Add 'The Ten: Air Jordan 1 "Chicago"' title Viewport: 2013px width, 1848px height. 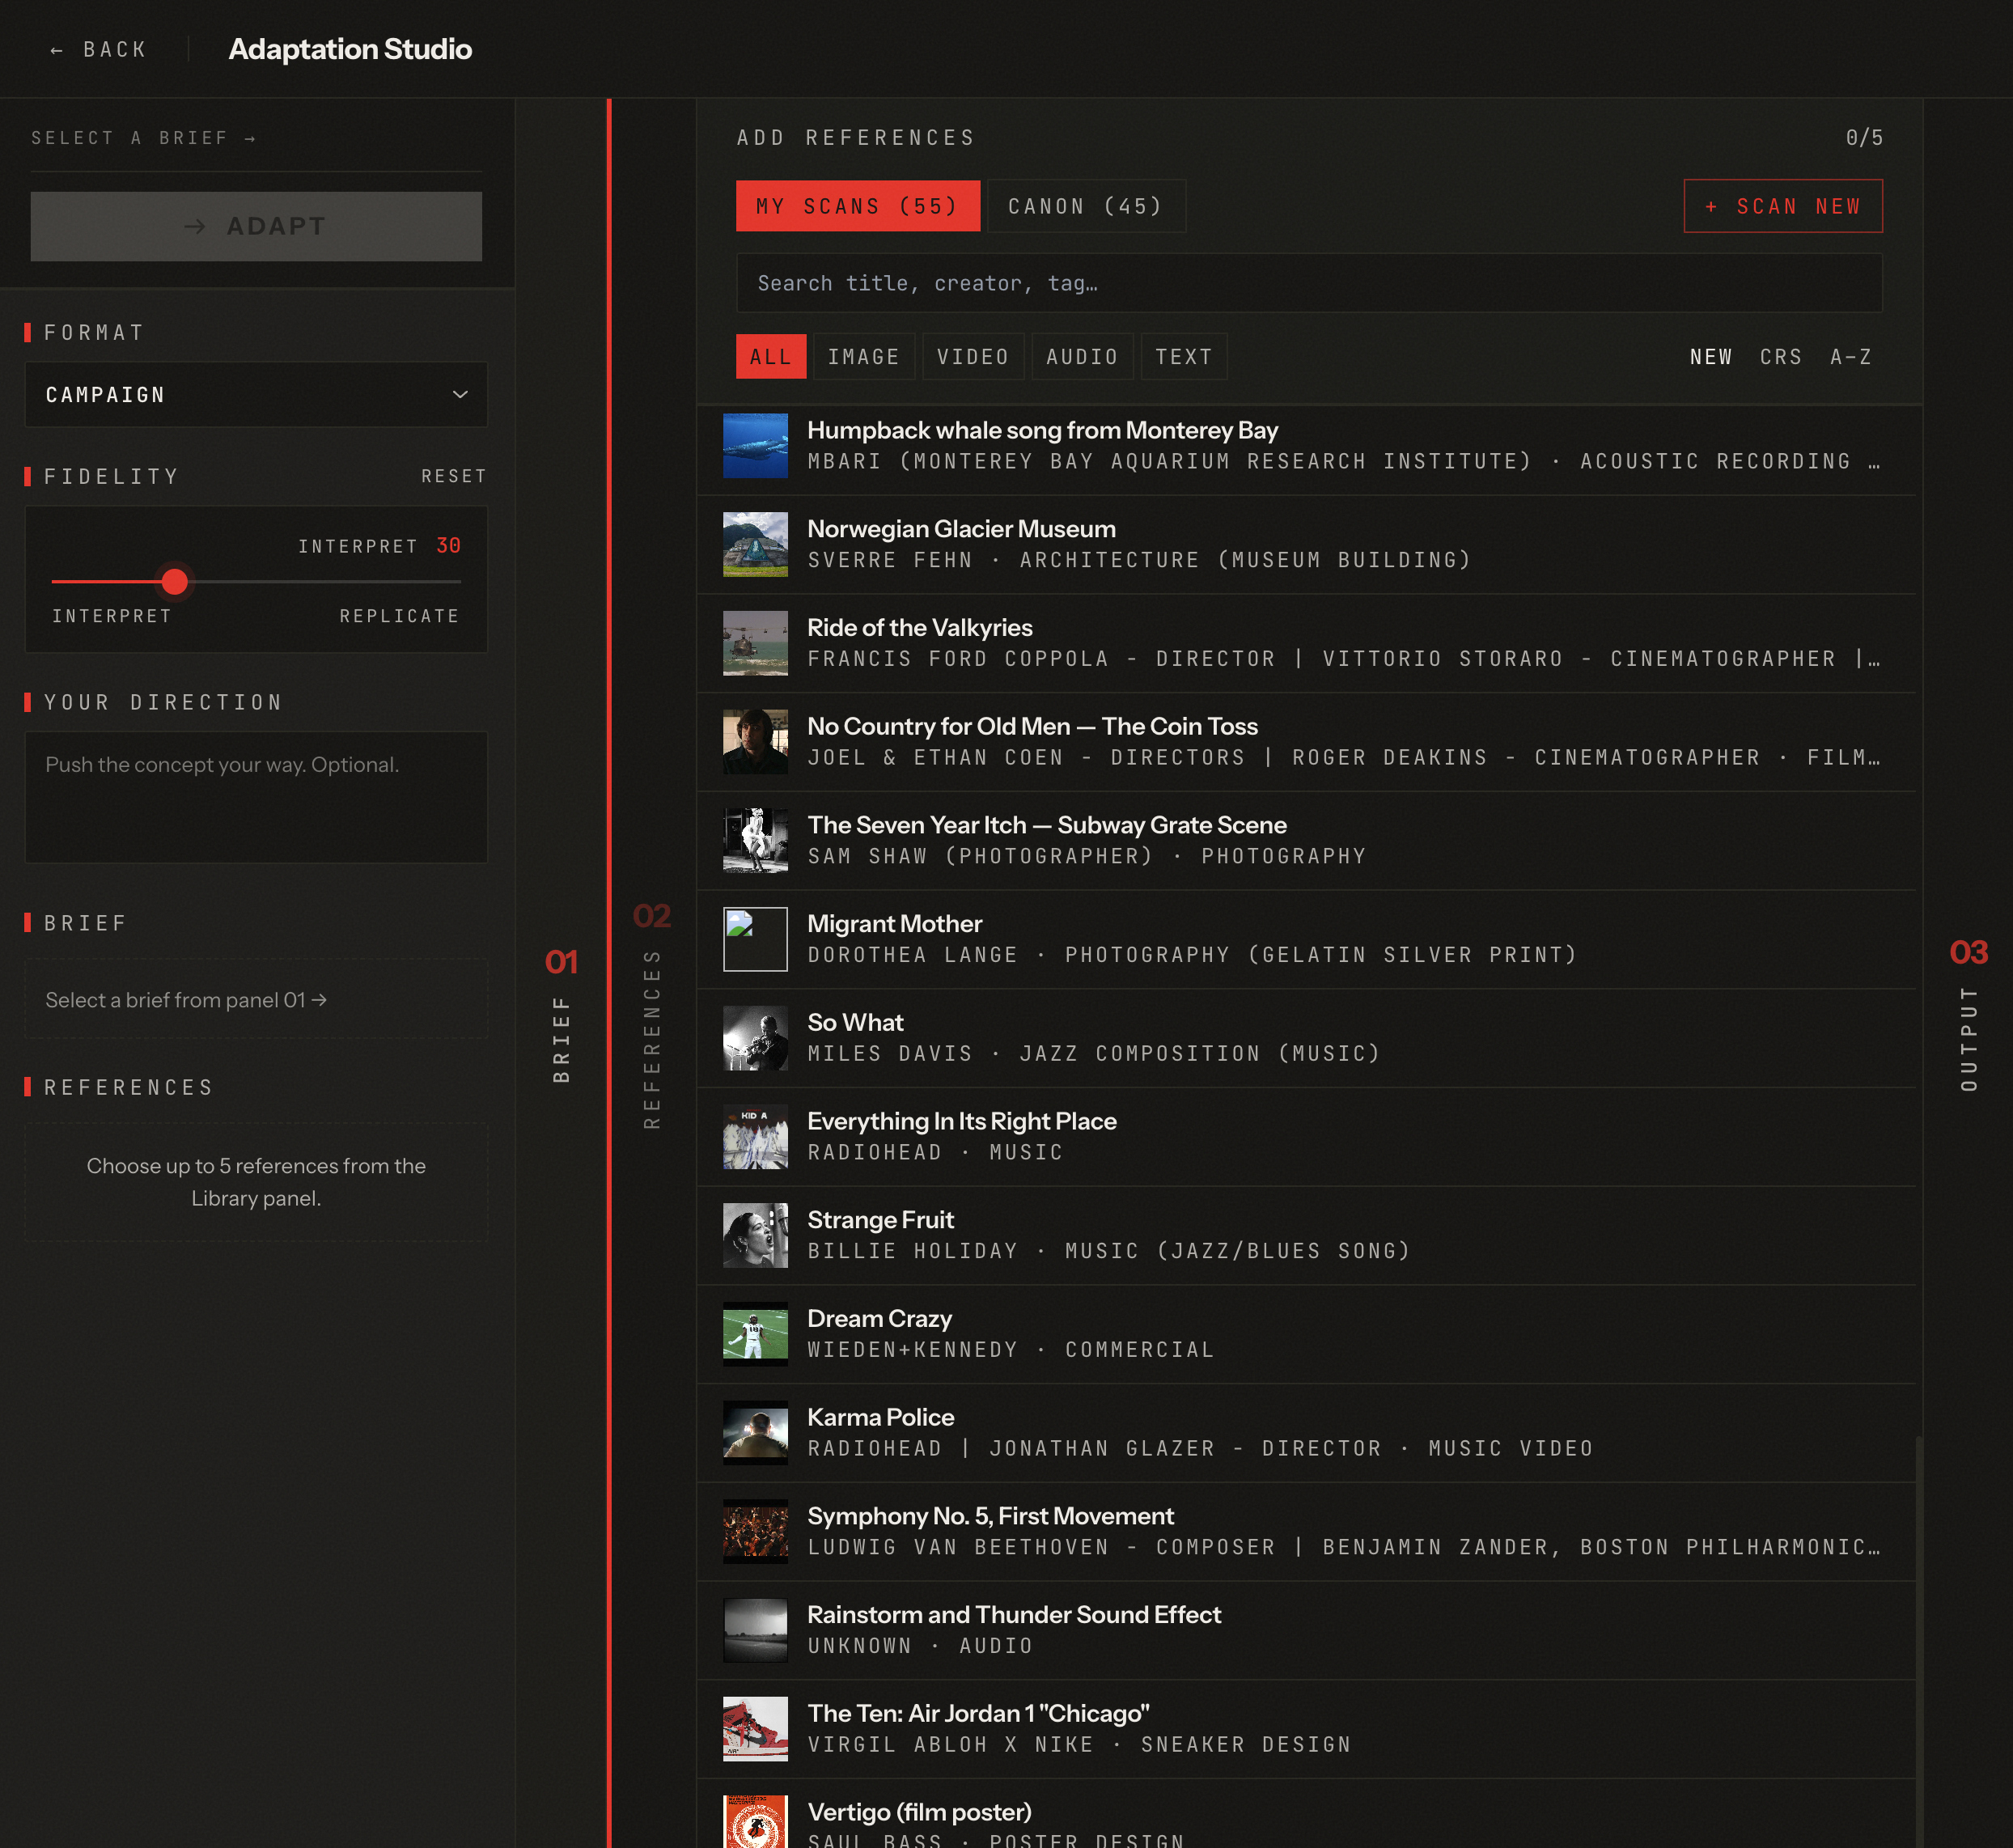[x=978, y=1713]
